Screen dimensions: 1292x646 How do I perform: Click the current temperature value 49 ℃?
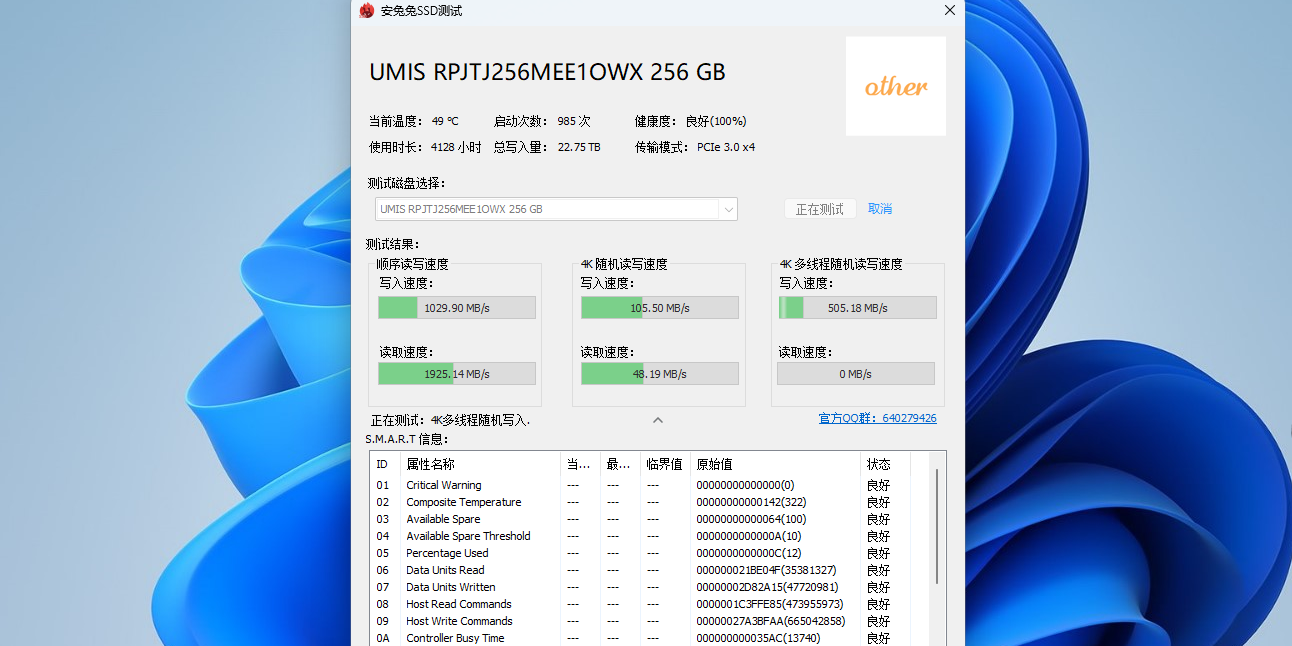click(x=445, y=121)
